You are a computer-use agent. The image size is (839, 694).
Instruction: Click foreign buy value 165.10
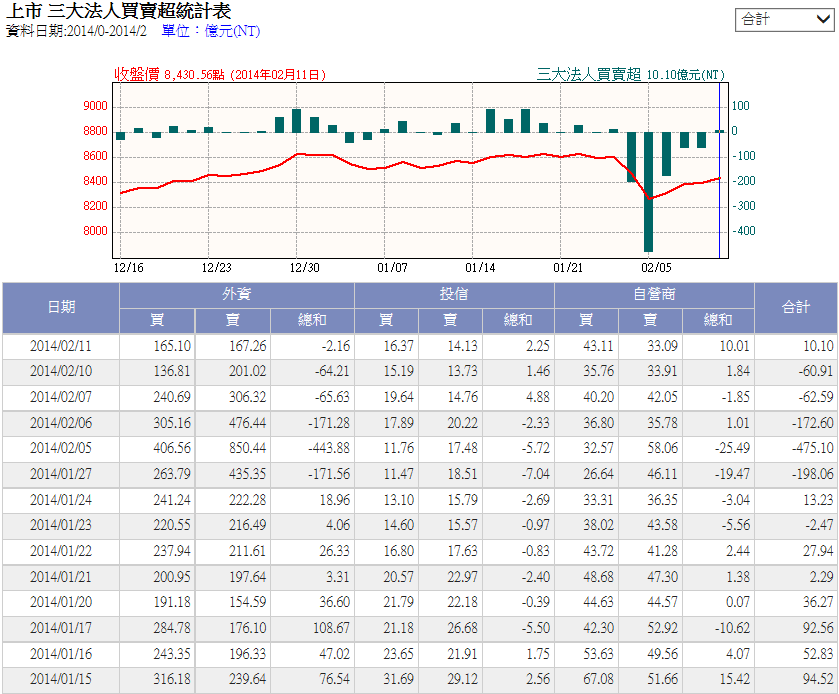coord(172,346)
